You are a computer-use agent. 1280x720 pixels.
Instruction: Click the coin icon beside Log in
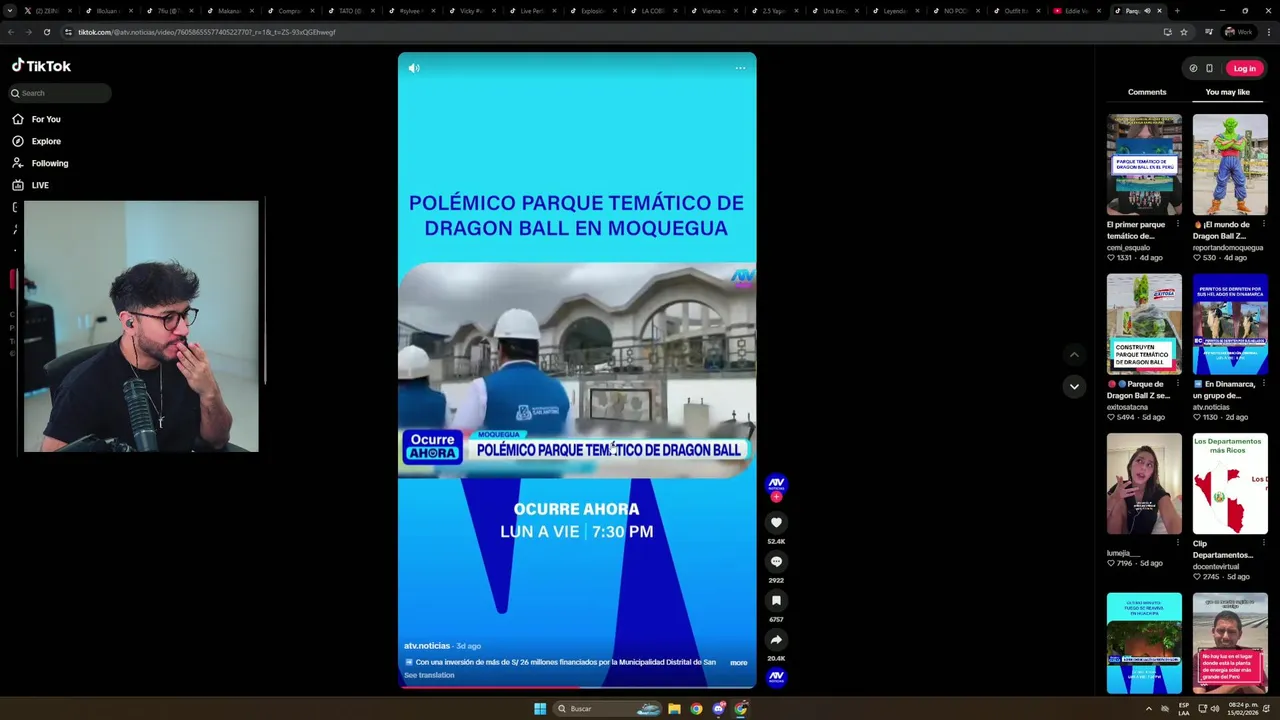(1193, 68)
